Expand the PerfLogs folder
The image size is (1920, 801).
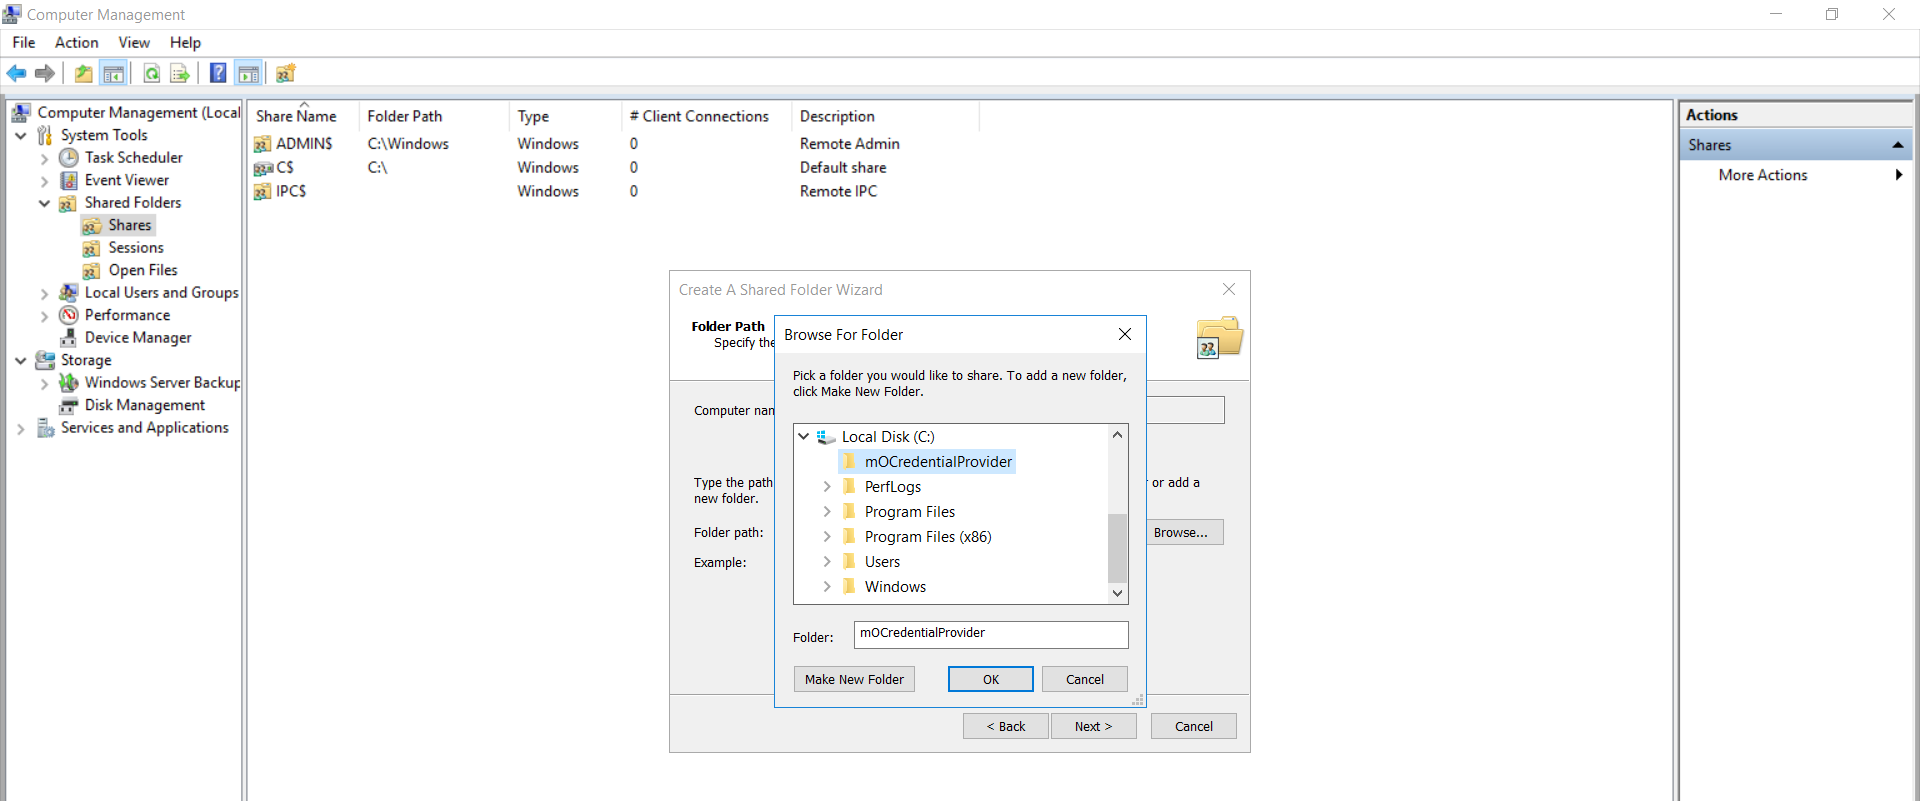pos(827,487)
